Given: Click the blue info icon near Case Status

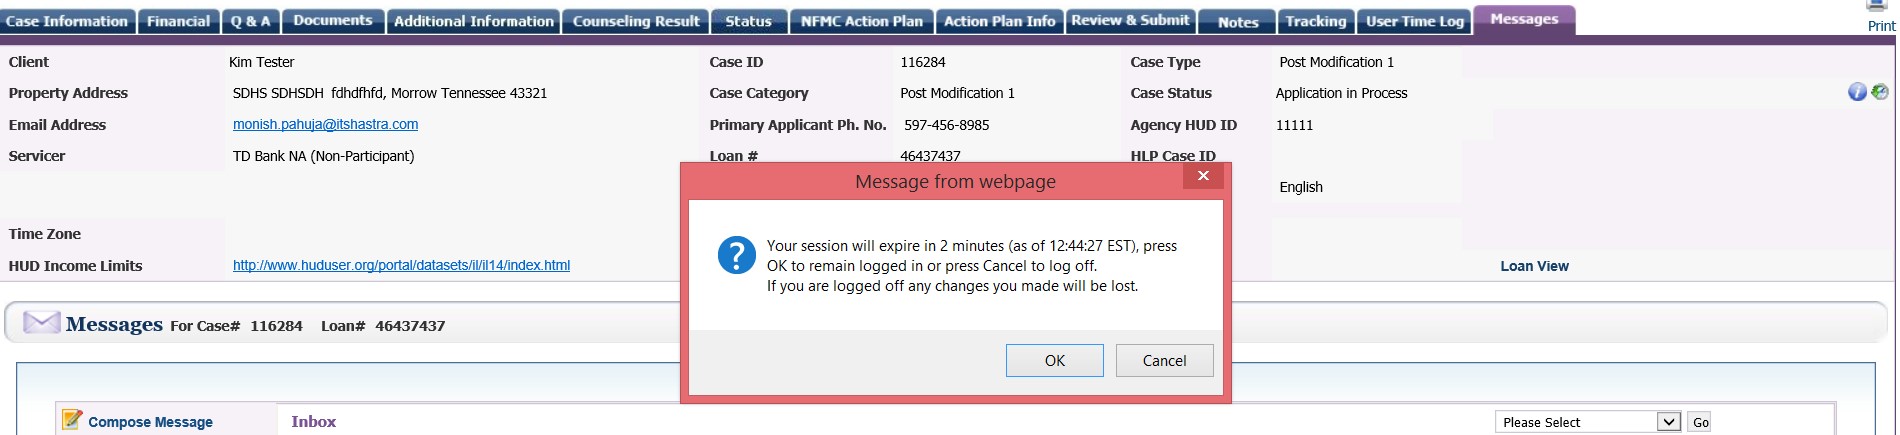Looking at the screenshot, I should [x=1857, y=92].
